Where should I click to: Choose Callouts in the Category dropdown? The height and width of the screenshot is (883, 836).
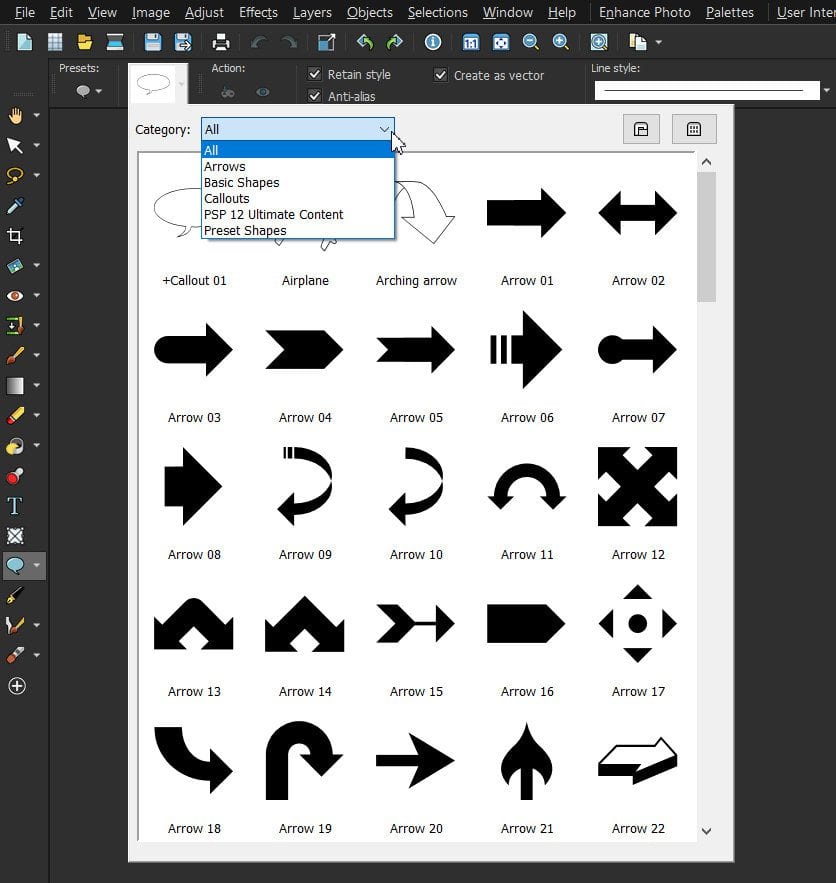[x=226, y=198]
